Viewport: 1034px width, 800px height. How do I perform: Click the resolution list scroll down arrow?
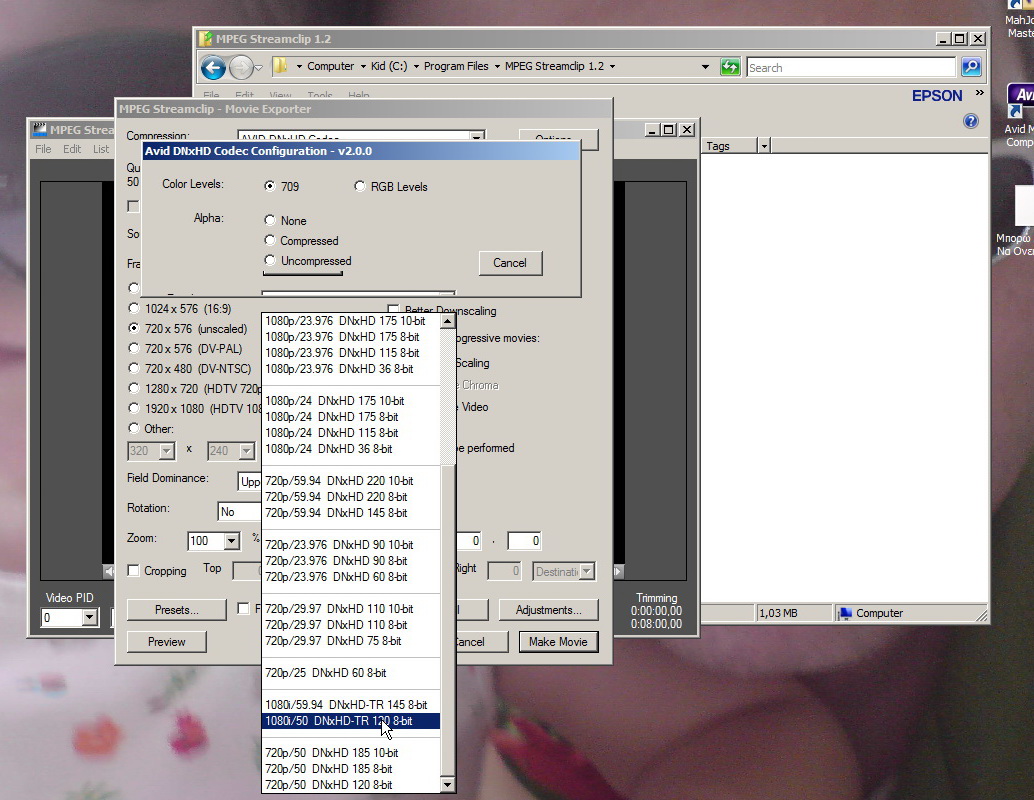pyautogui.click(x=448, y=784)
